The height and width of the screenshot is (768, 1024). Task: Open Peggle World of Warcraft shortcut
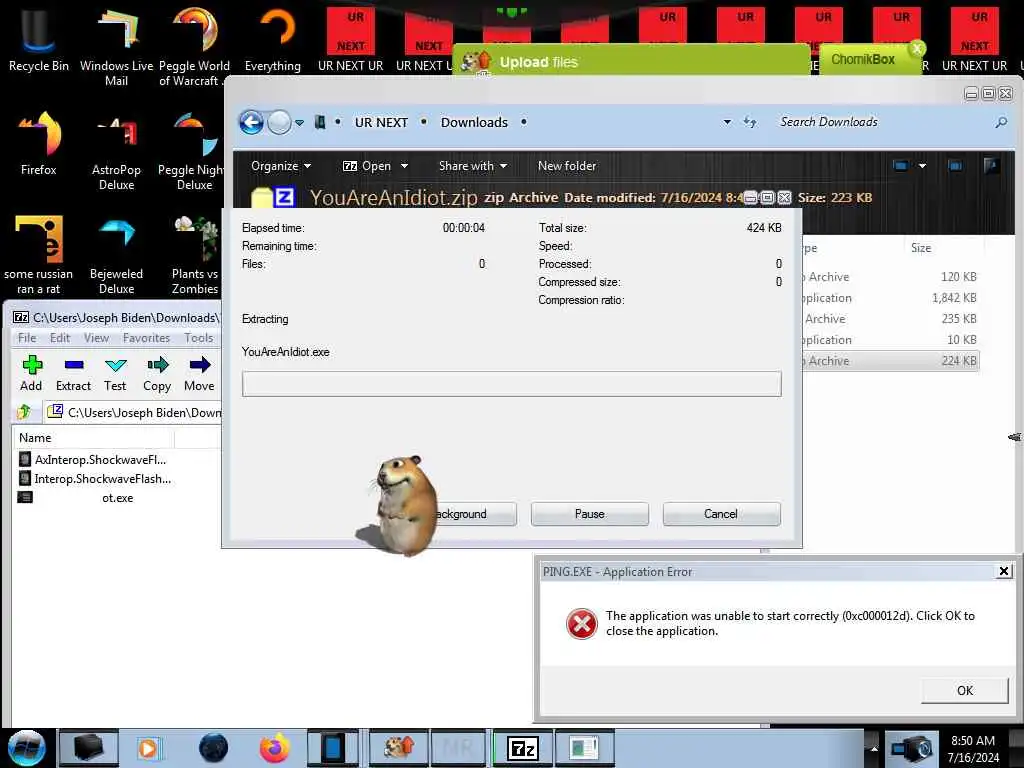pos(193,47)
